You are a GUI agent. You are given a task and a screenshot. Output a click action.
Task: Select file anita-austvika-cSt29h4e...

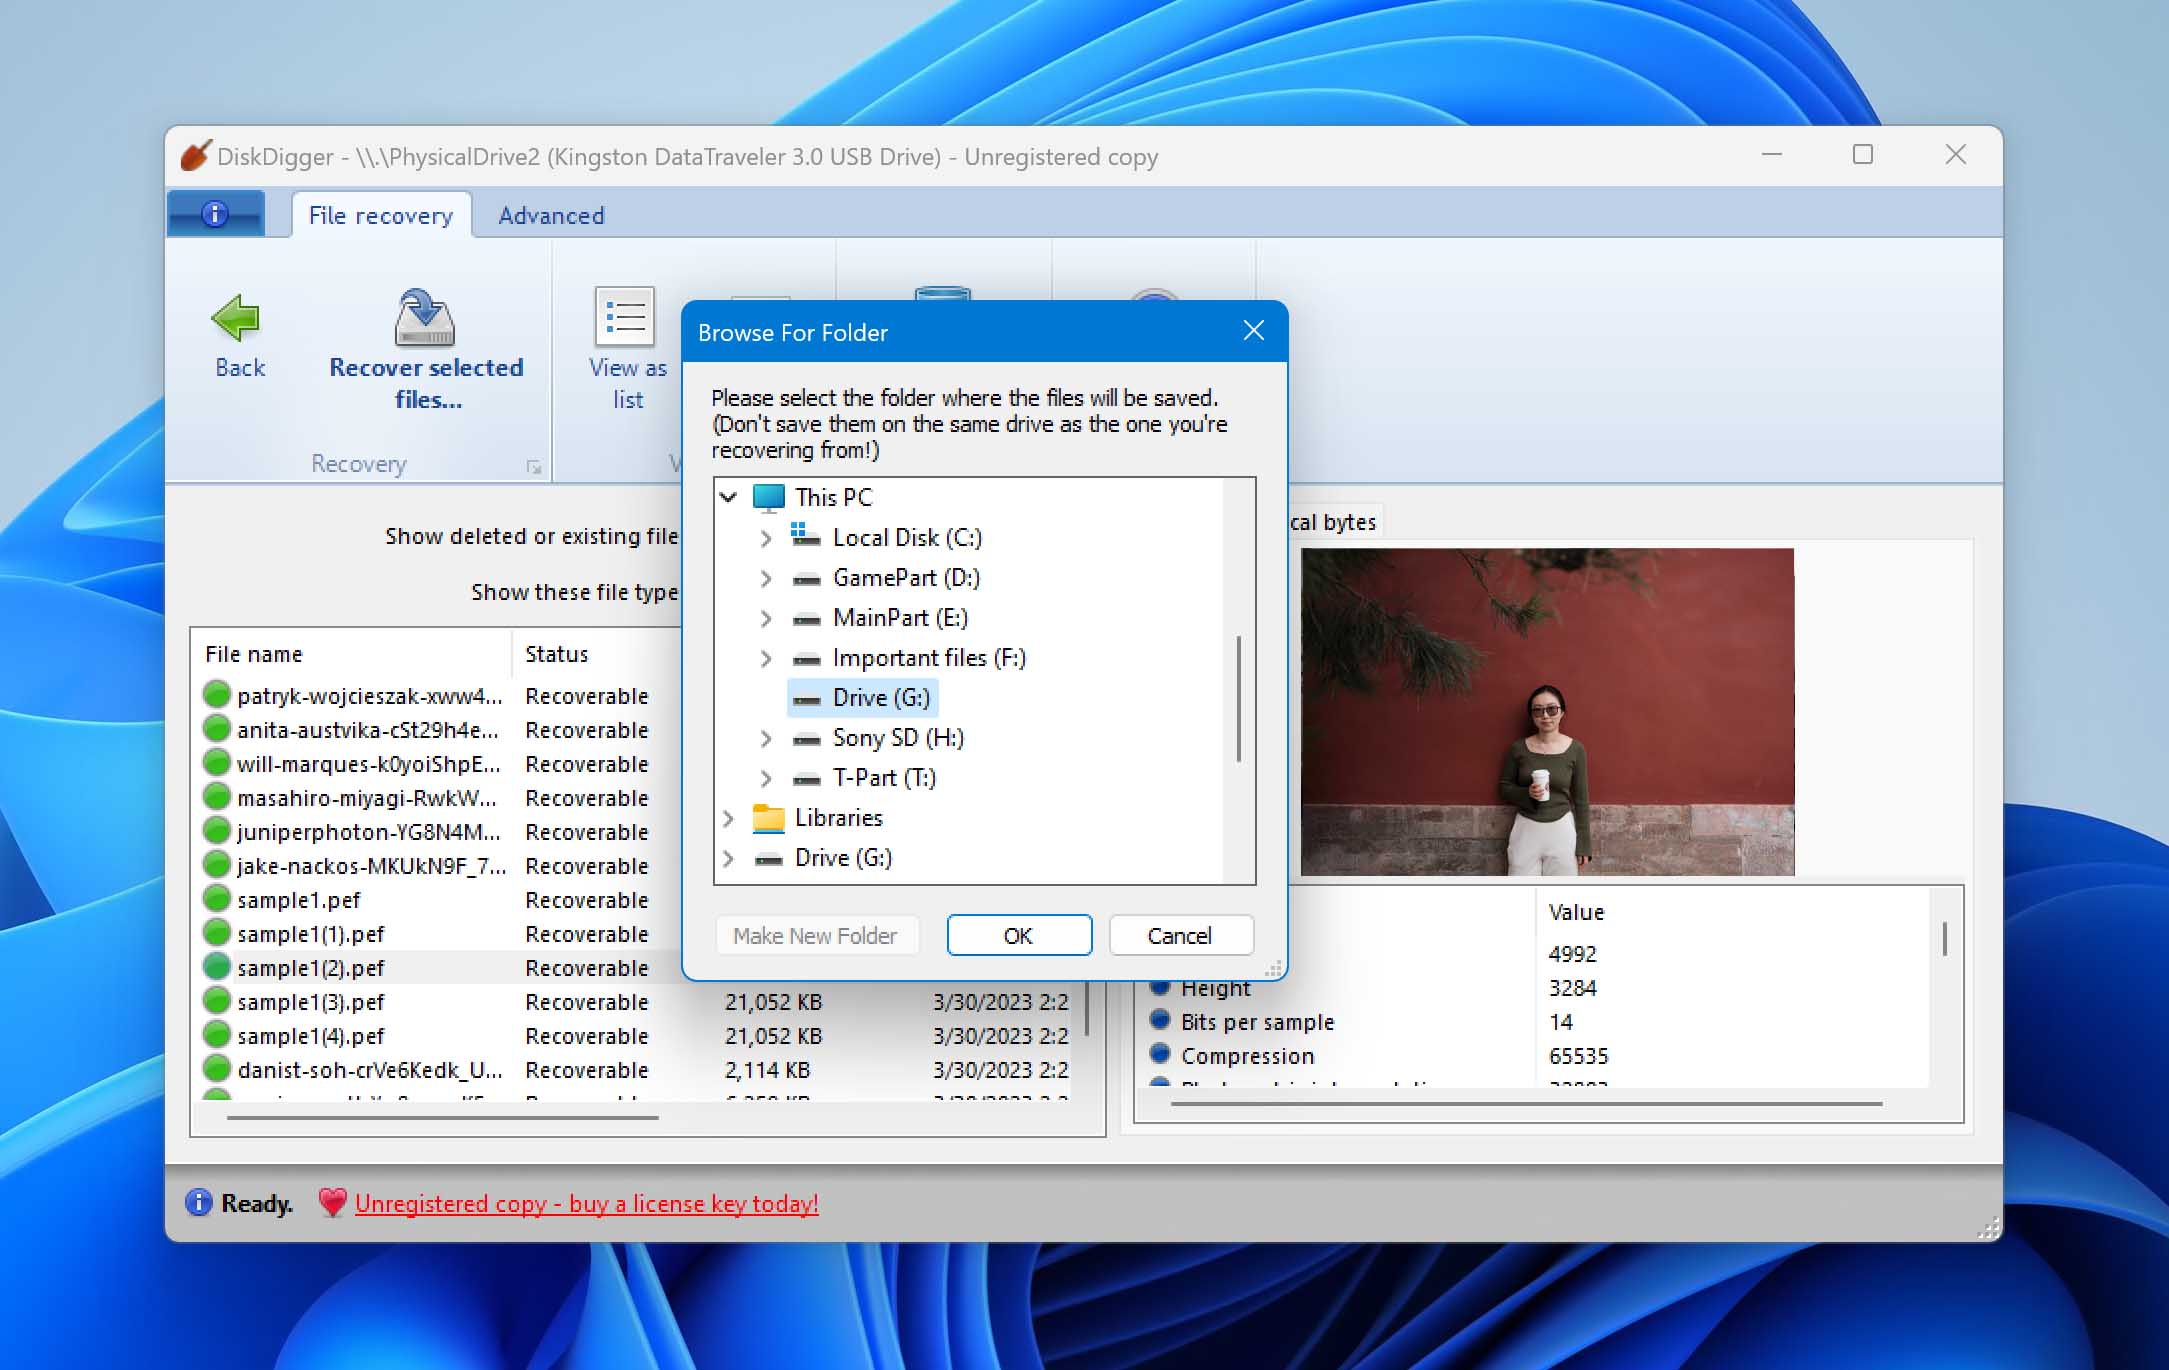(x=368, y=730)
